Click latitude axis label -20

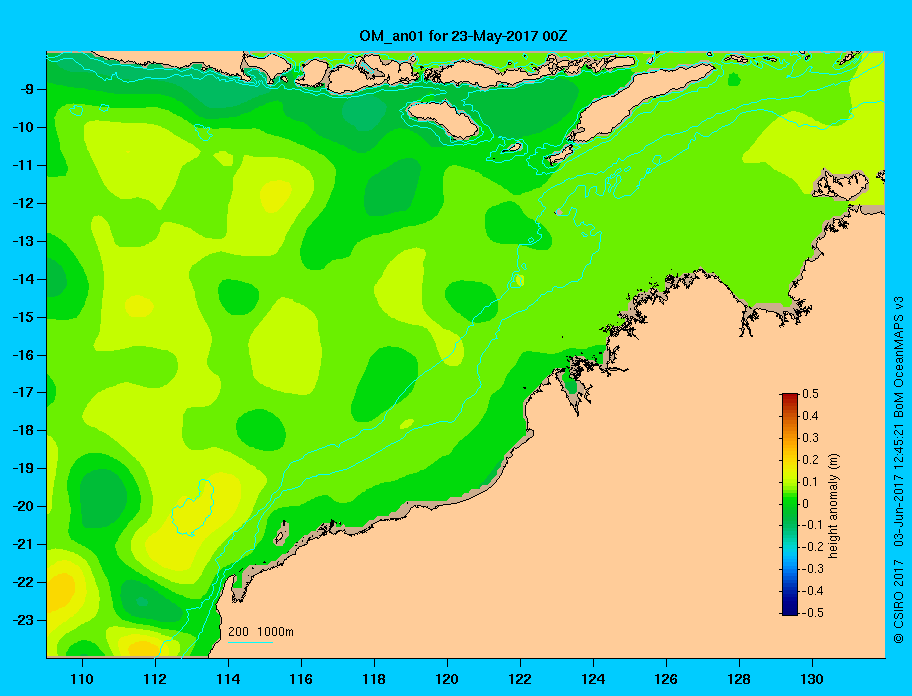pos(22,506)
